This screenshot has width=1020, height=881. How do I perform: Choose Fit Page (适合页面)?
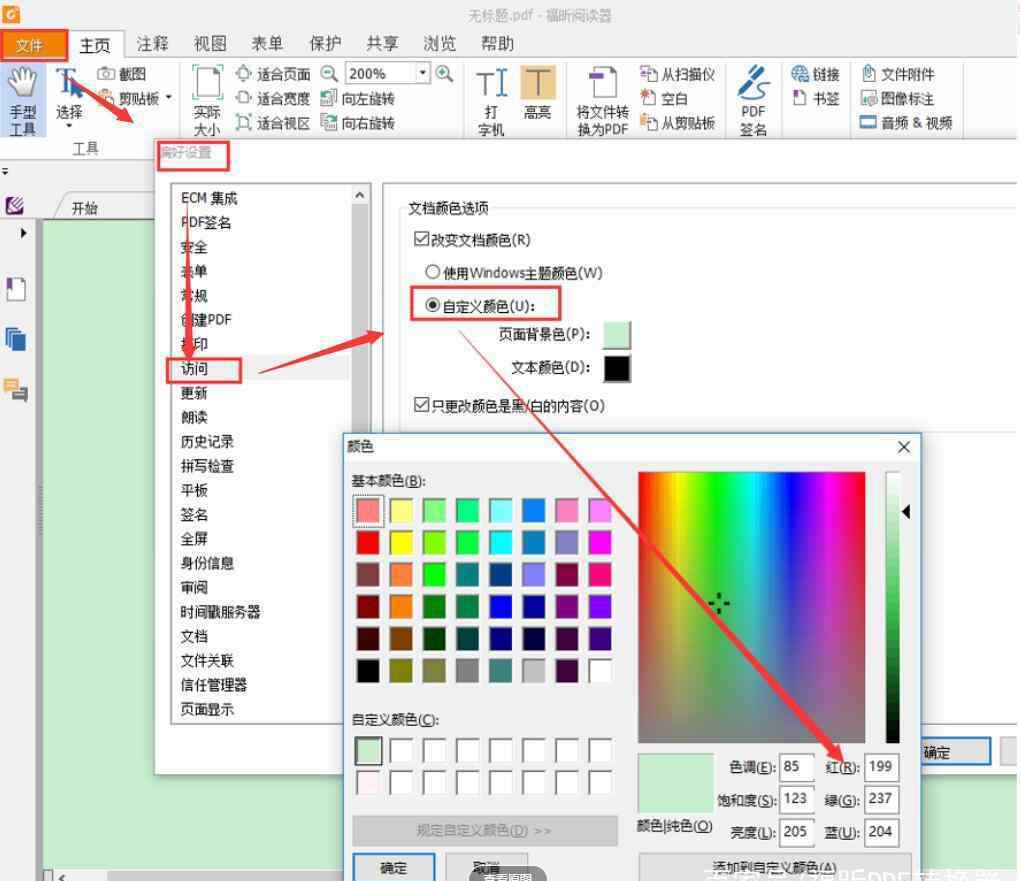(x=273, y=74)
